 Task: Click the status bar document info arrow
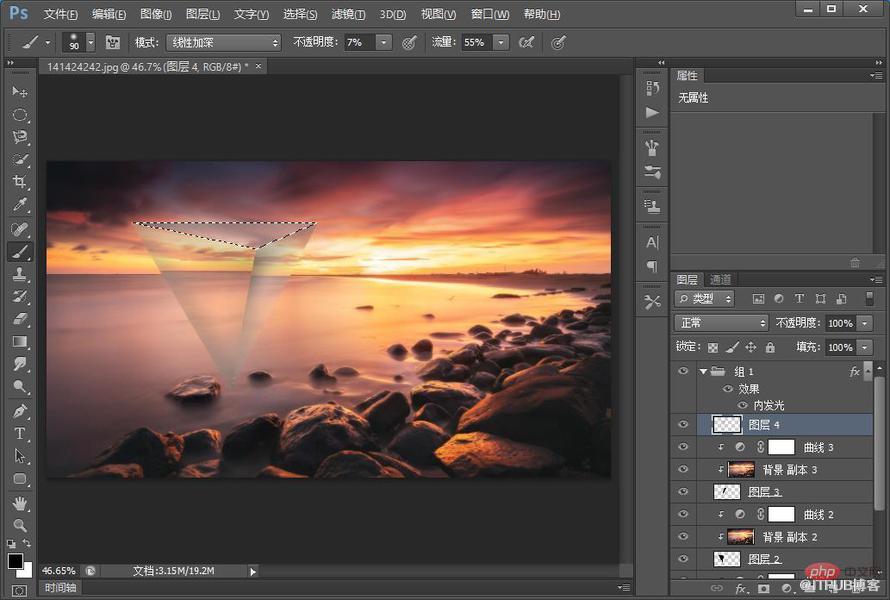click(x=253, y=571)
